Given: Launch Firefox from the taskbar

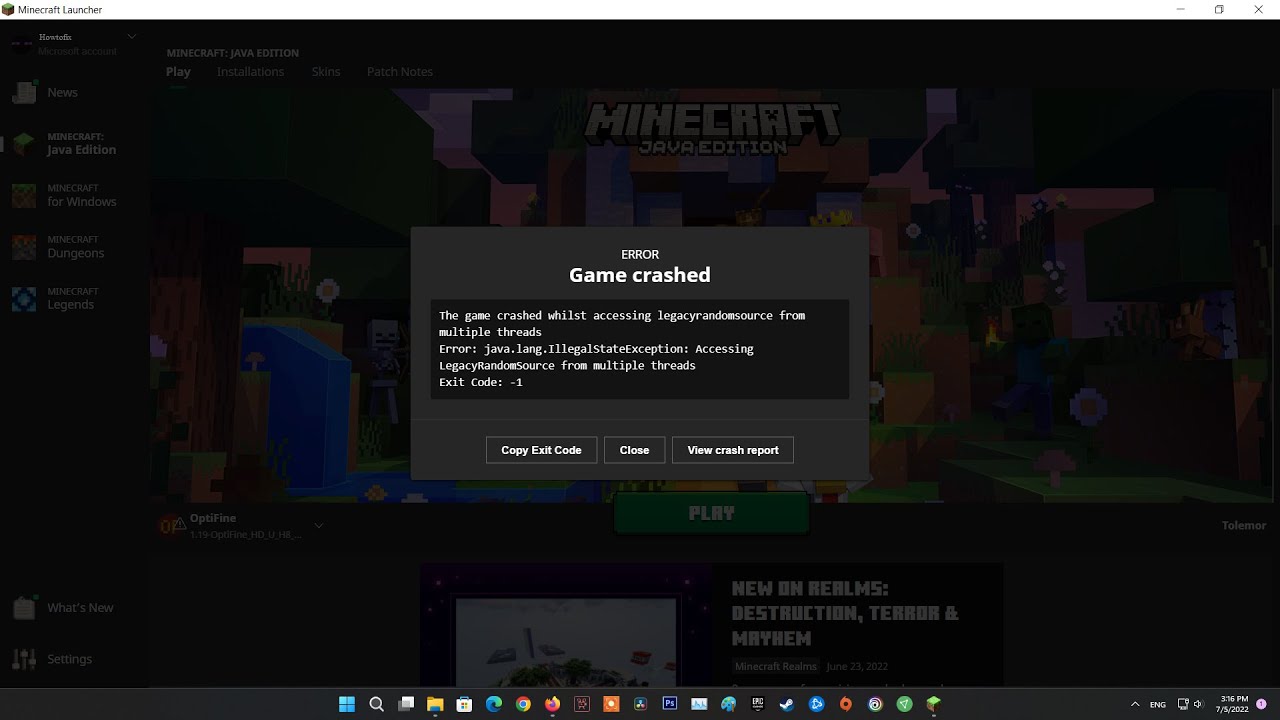Looking at the screenshot, I should tap(552, 704).
